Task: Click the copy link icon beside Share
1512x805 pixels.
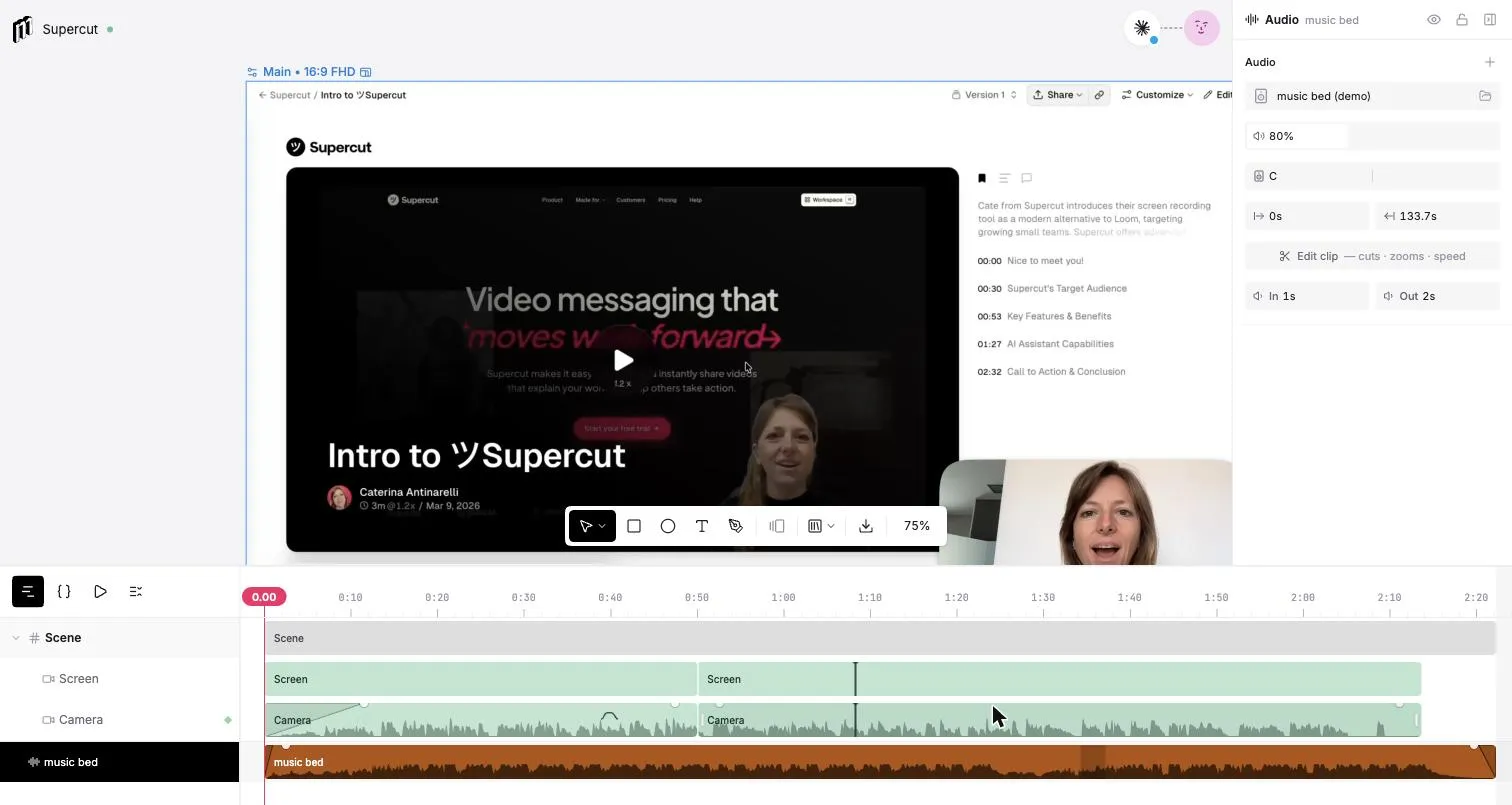Action: pos(1099,95)
